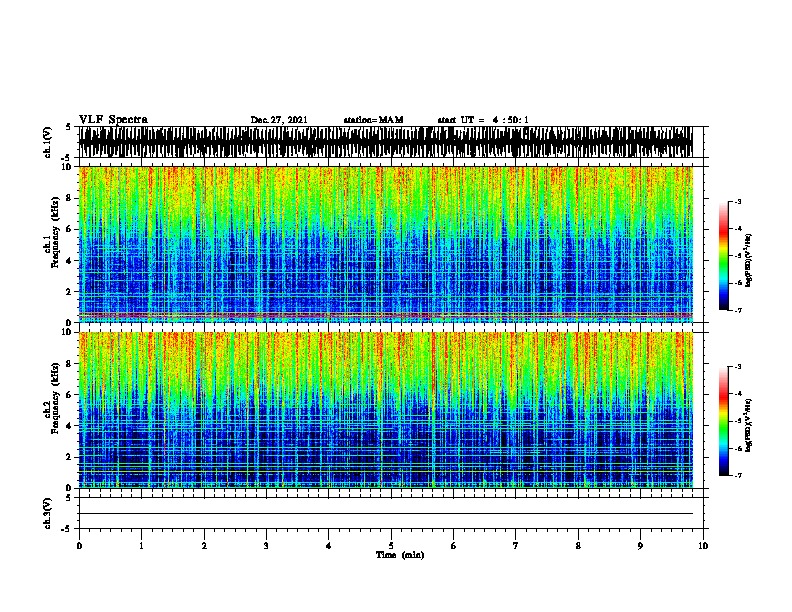
Task: Click time axis tick label '8'
Action: click(x=578, y=546)
